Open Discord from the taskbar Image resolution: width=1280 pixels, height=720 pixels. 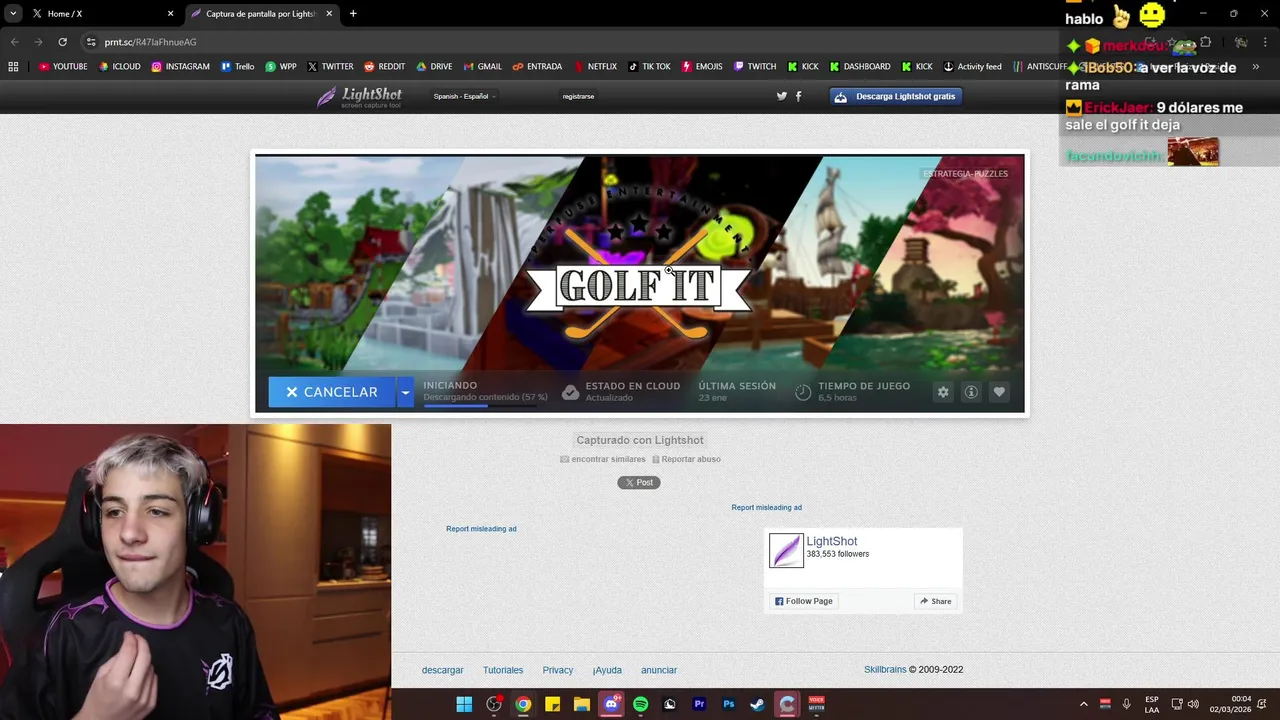611,704
